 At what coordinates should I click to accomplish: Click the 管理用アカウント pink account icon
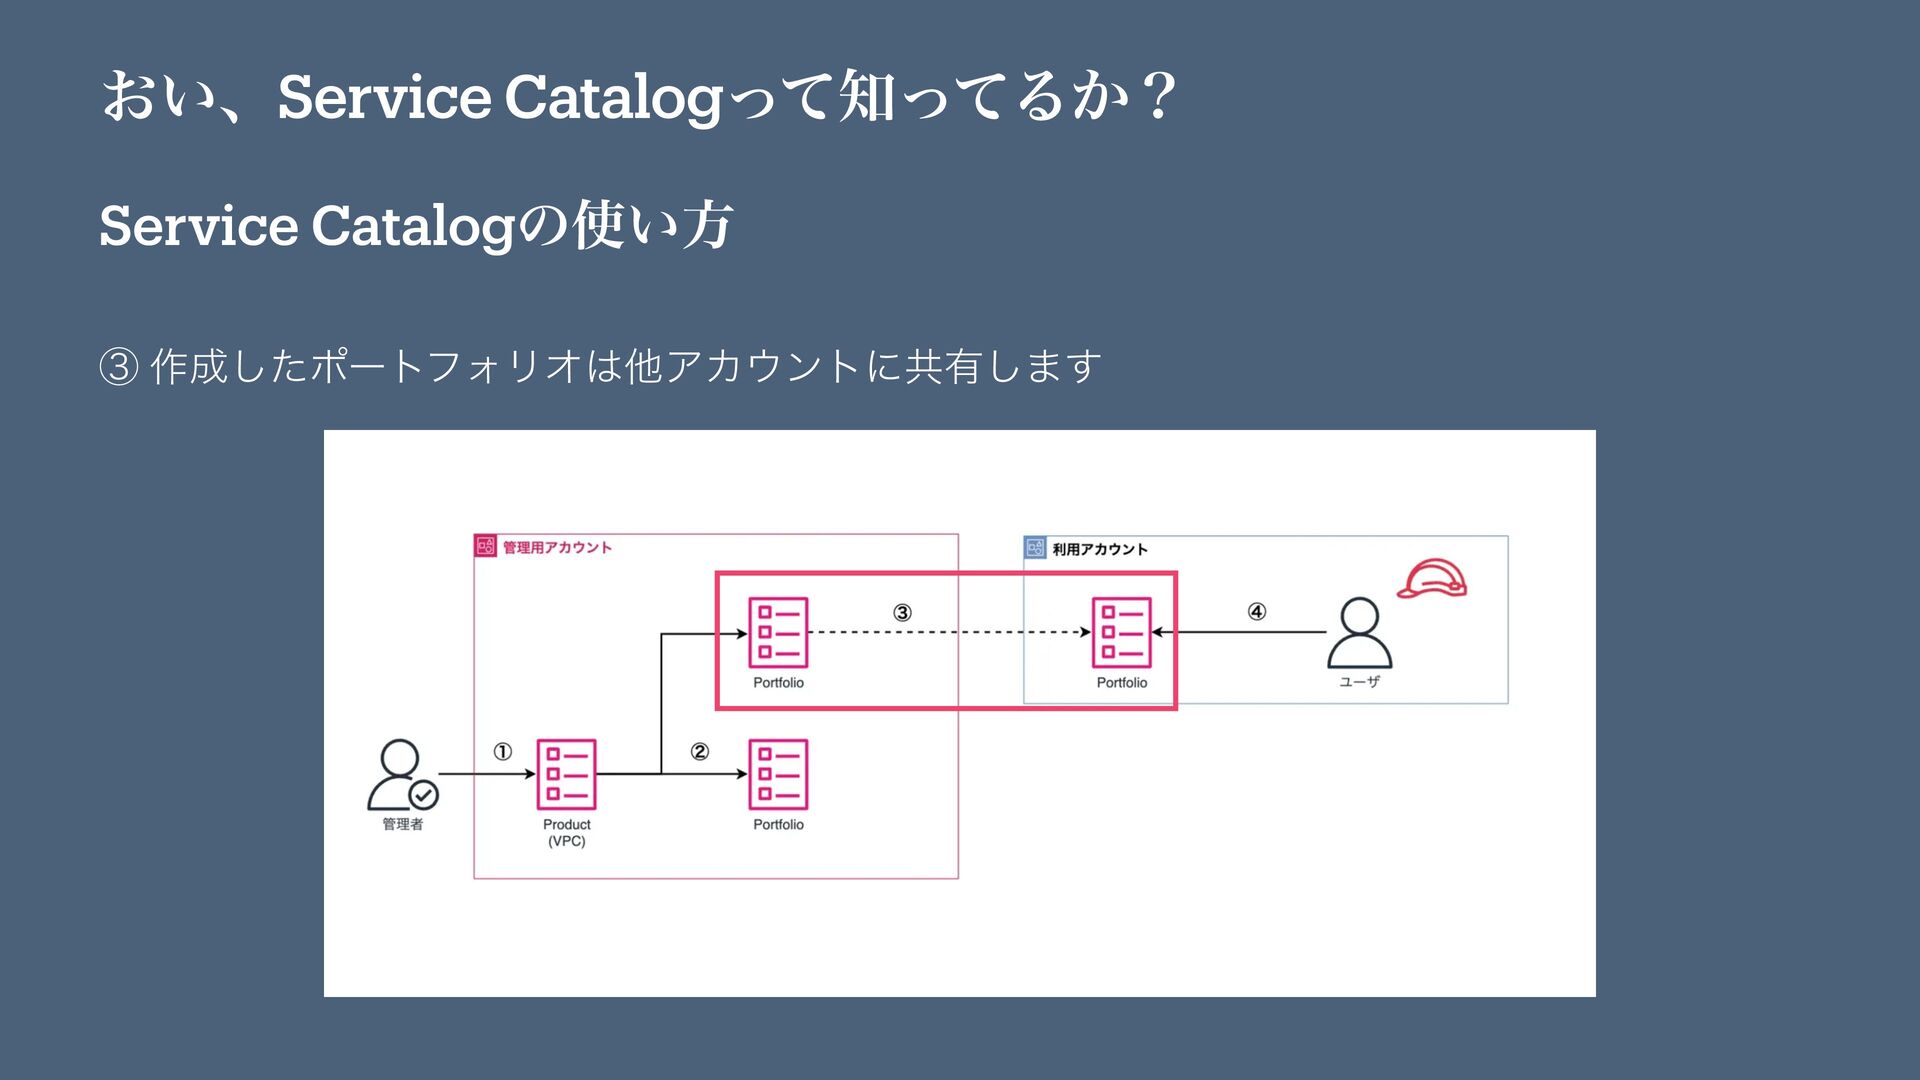485,546
